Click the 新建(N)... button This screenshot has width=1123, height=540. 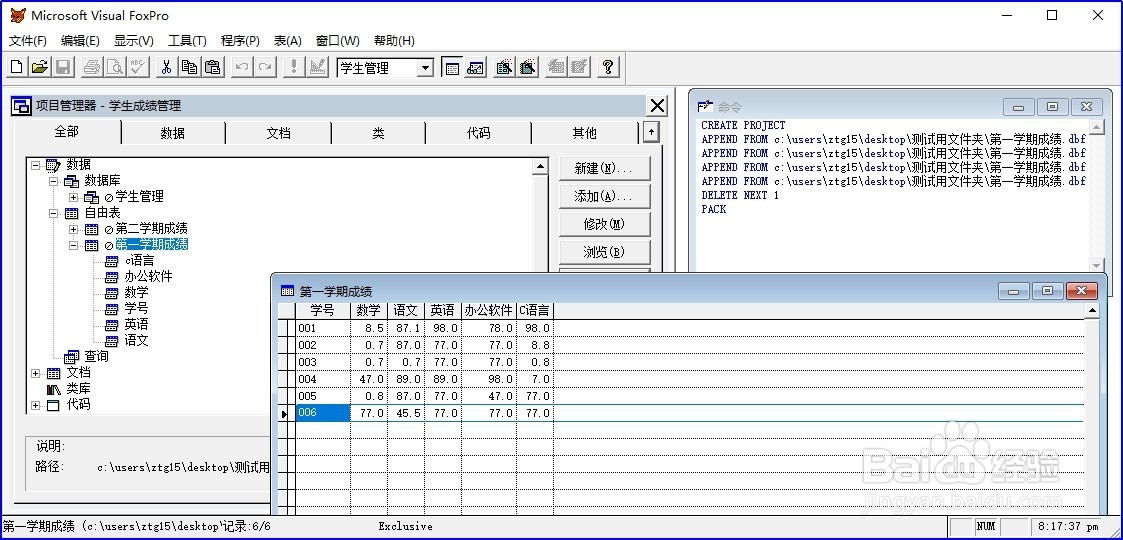point(604,168)
